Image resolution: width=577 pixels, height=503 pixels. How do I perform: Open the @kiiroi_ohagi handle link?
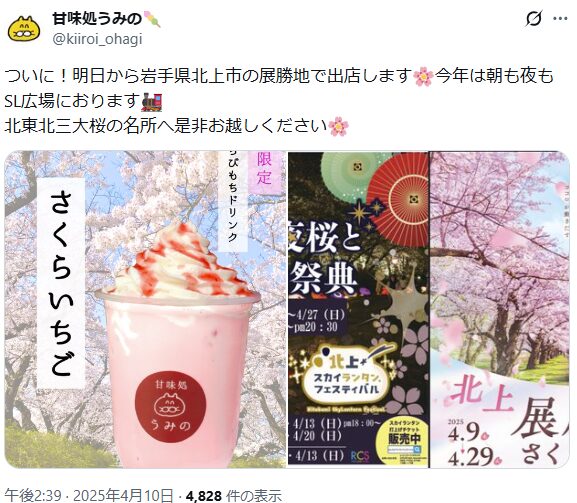coord(97,39)
